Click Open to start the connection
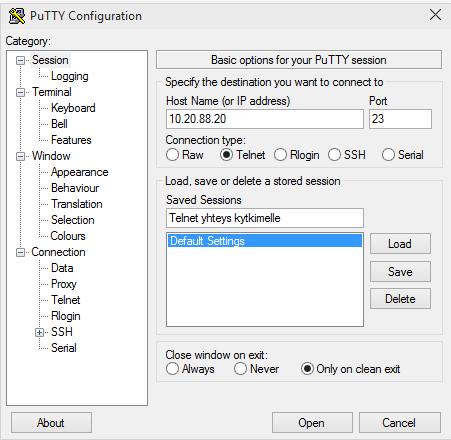Image resolution: width=451 pixels, height=440 pixels. (x=312, y=423)
